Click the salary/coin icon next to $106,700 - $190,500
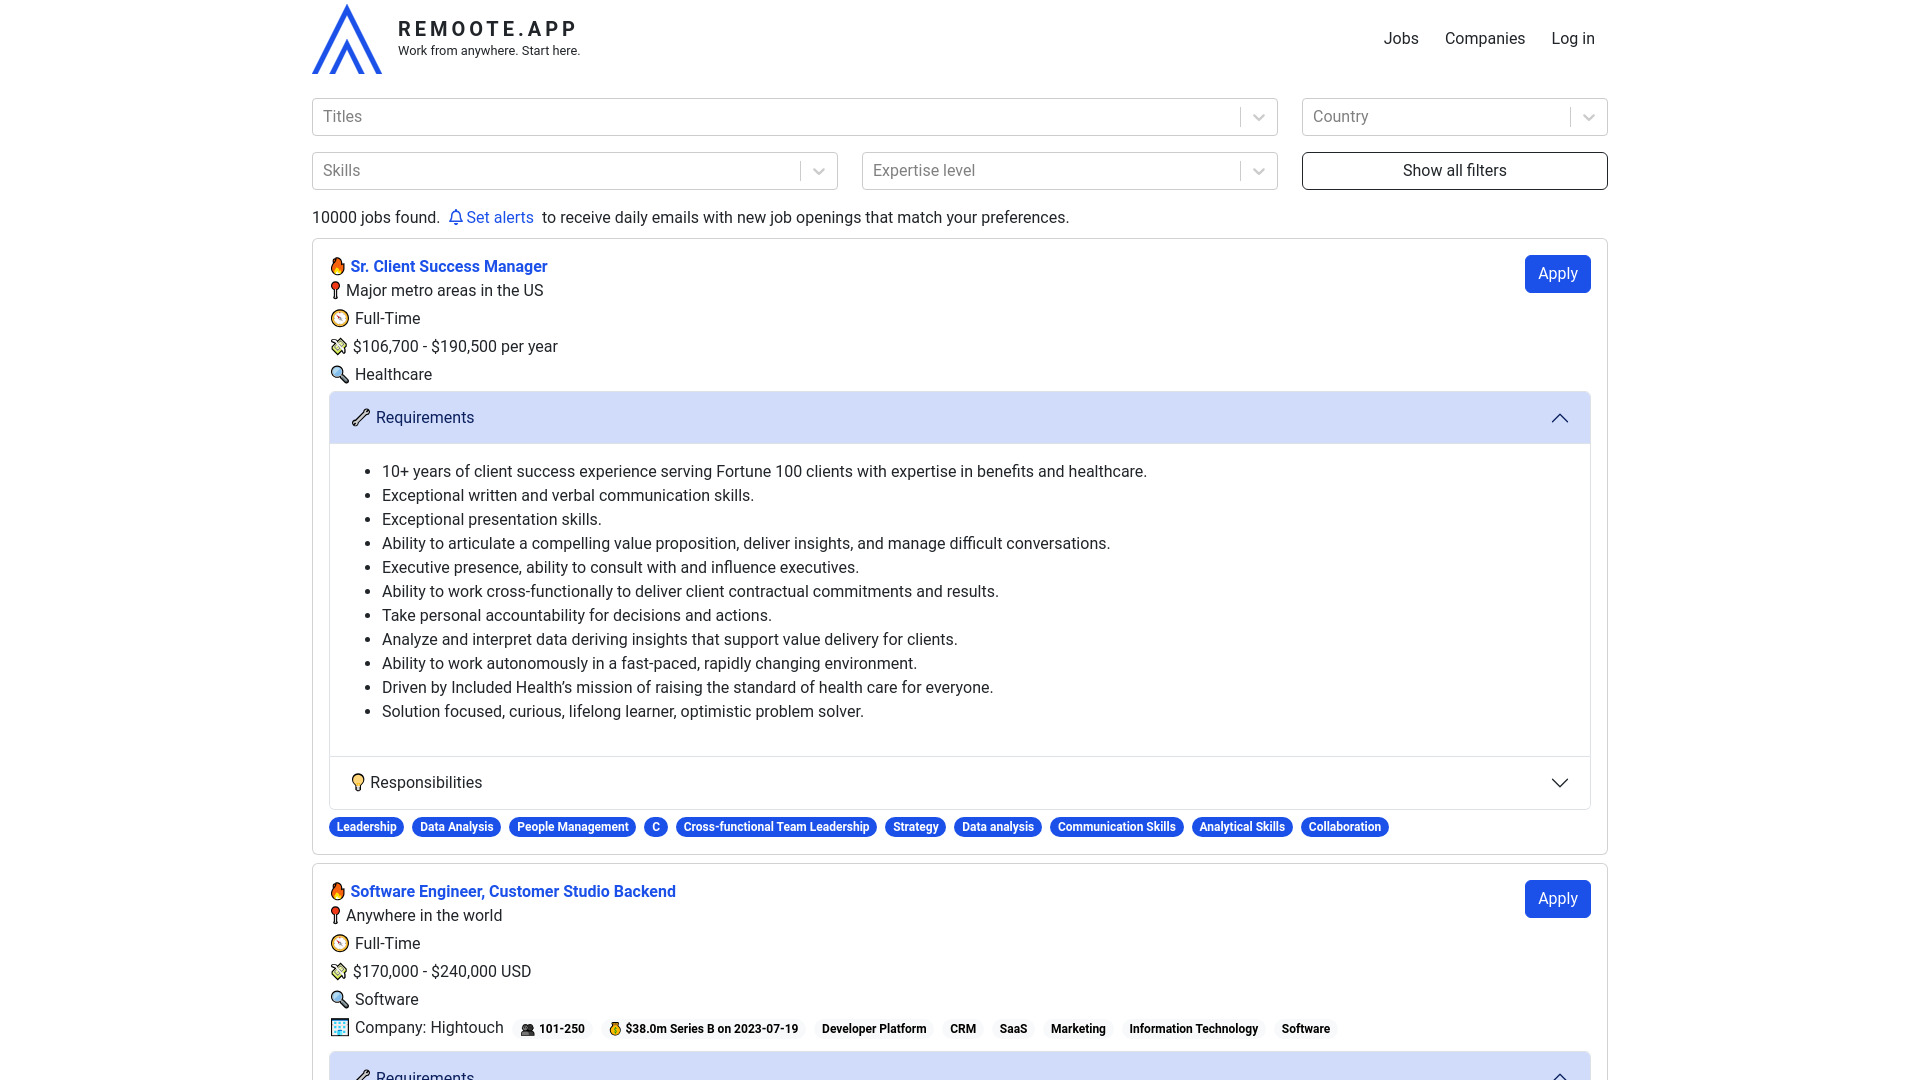 340,347
